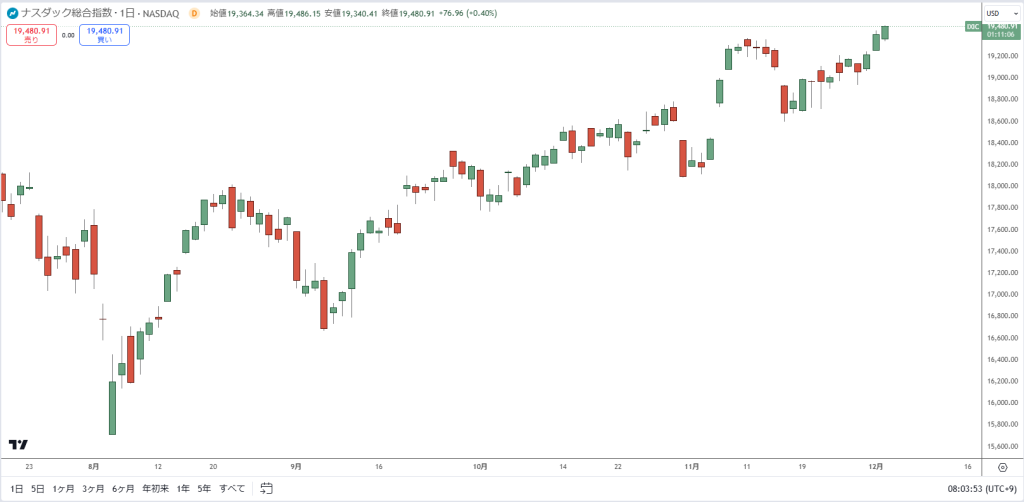The height and width of the screenshot is (502, 1024).
Task: Choose the 6ヶ月 range
Action: pyautogui.click(x=123, y=488)
